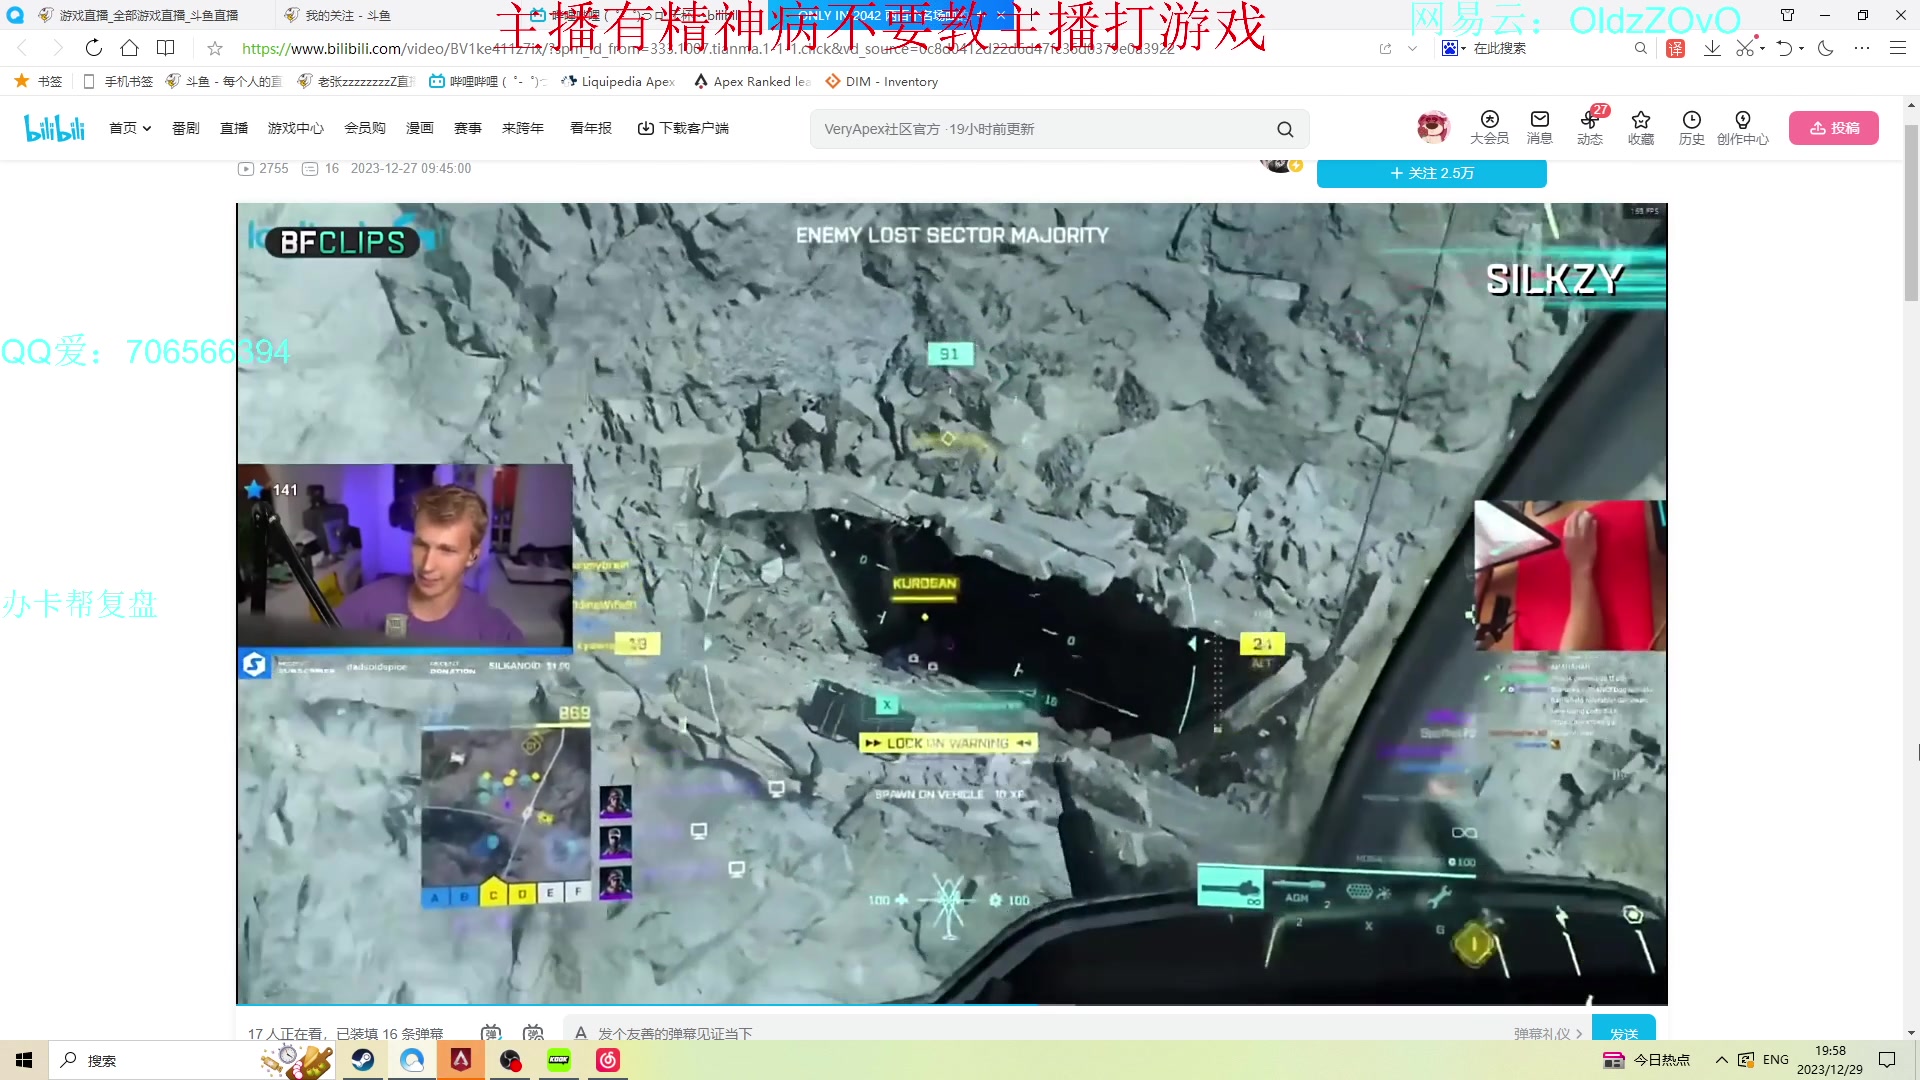This screenshot has height=1080, width=1920.
Task: Click the 关注 2.5万 follow button
Action: (x=1432, y=173)
